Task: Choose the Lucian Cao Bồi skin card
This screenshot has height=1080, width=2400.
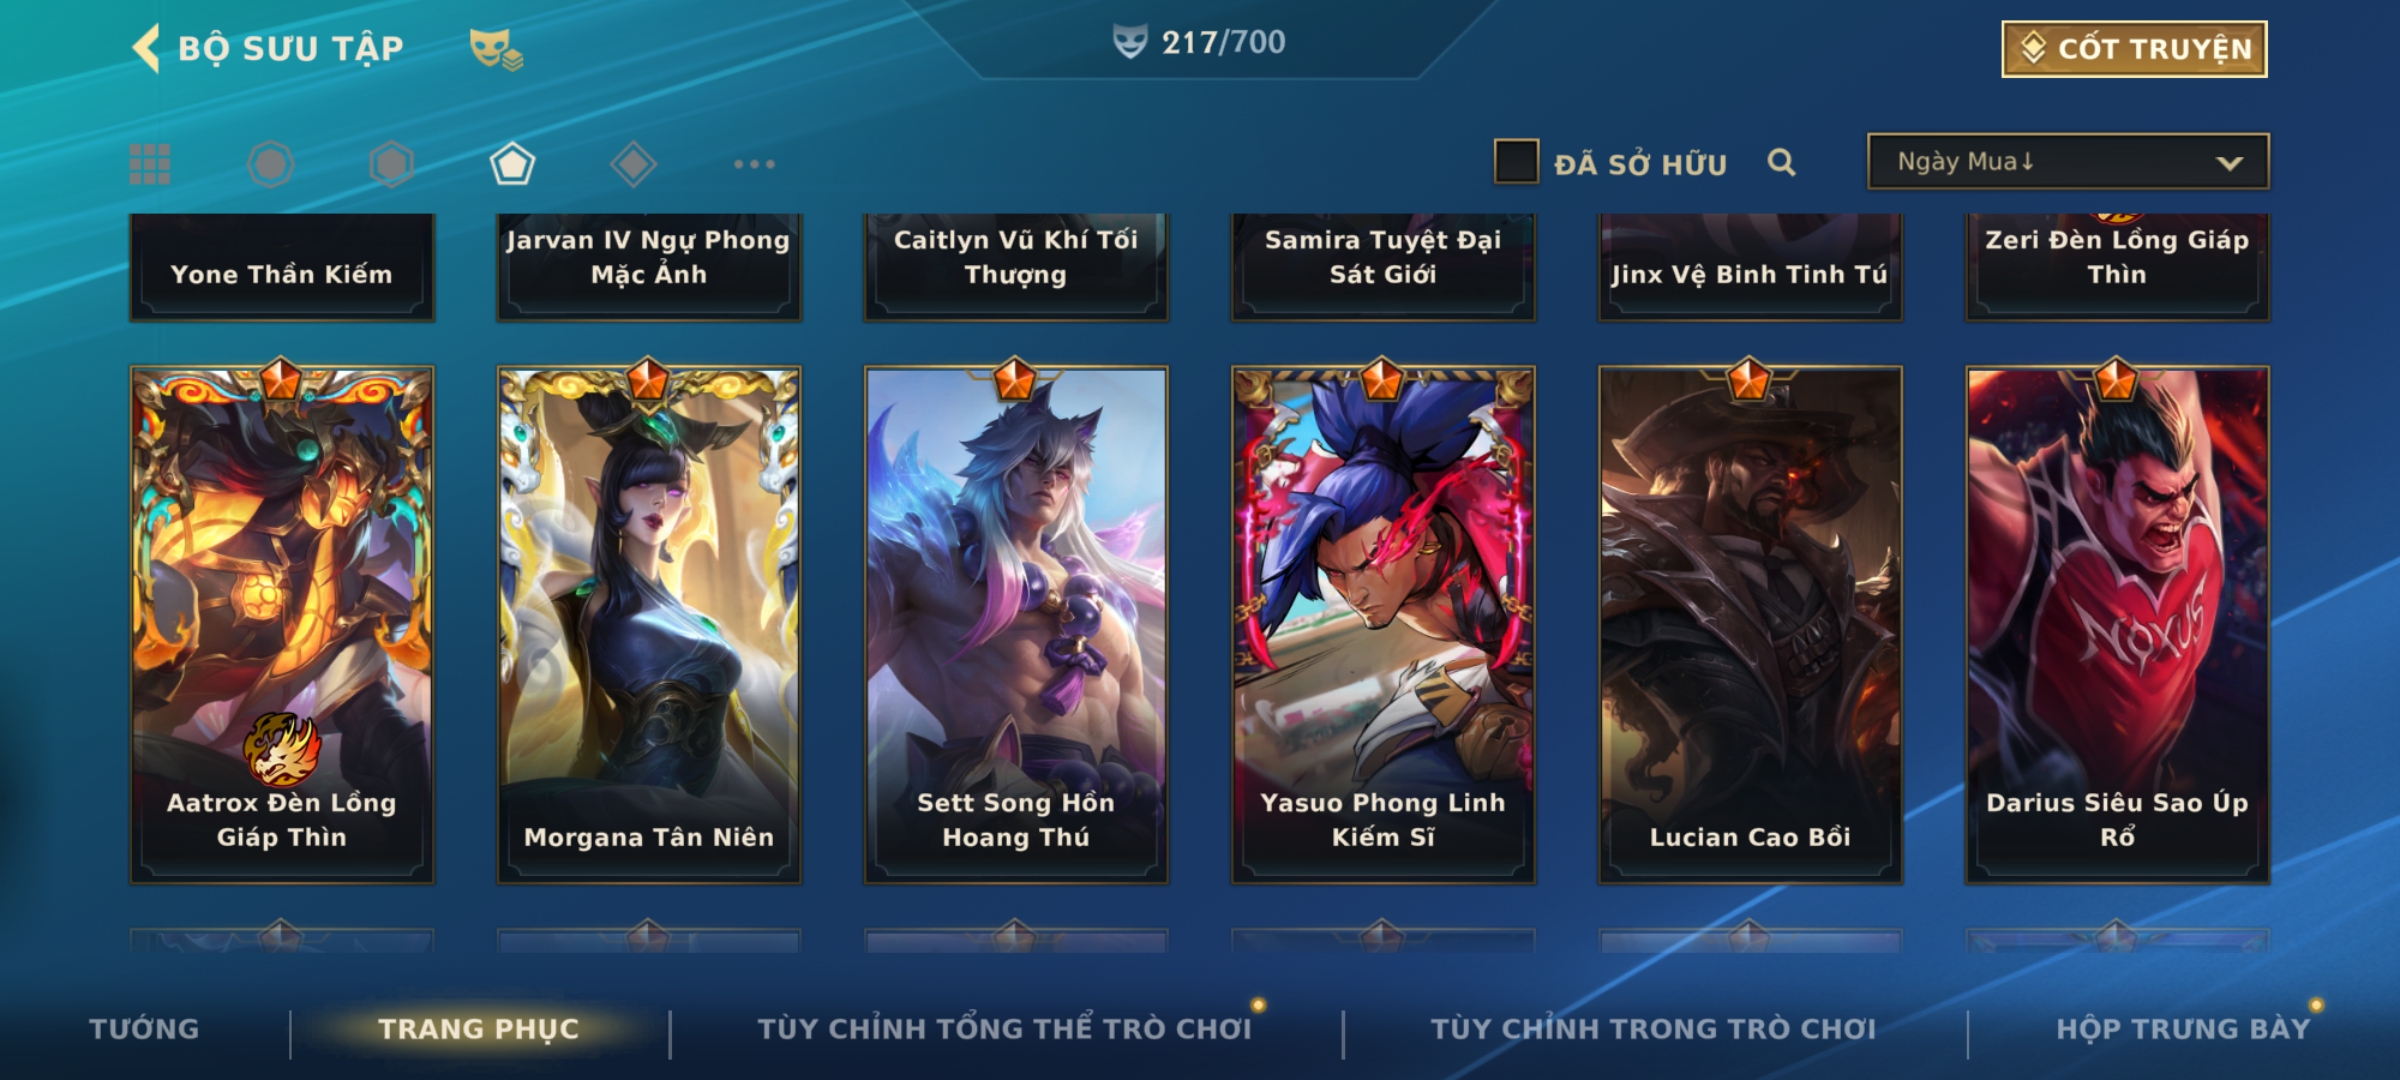Action: [1750, 625]
